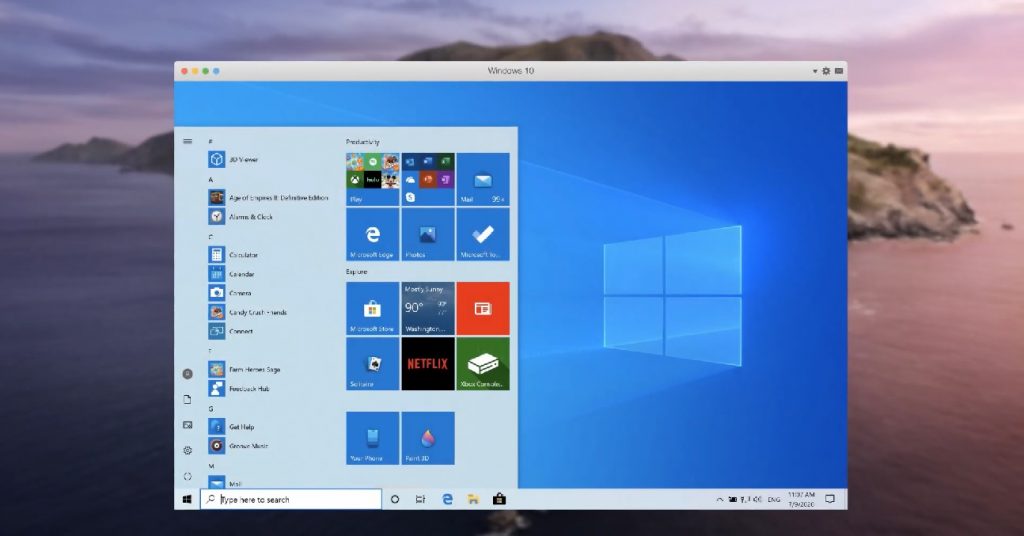Open File Explorer from the taskbar

[x=473, y=499]
